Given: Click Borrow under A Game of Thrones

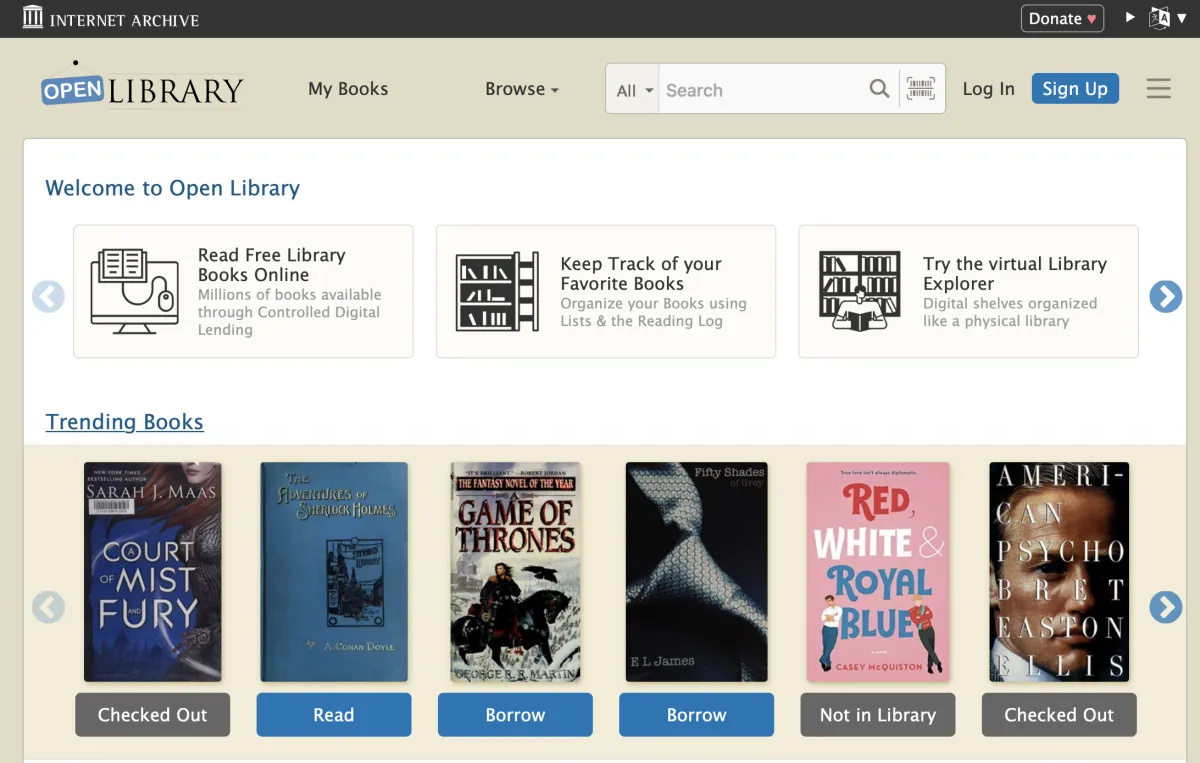Looking at the screenshot, I should coord(515,715).
